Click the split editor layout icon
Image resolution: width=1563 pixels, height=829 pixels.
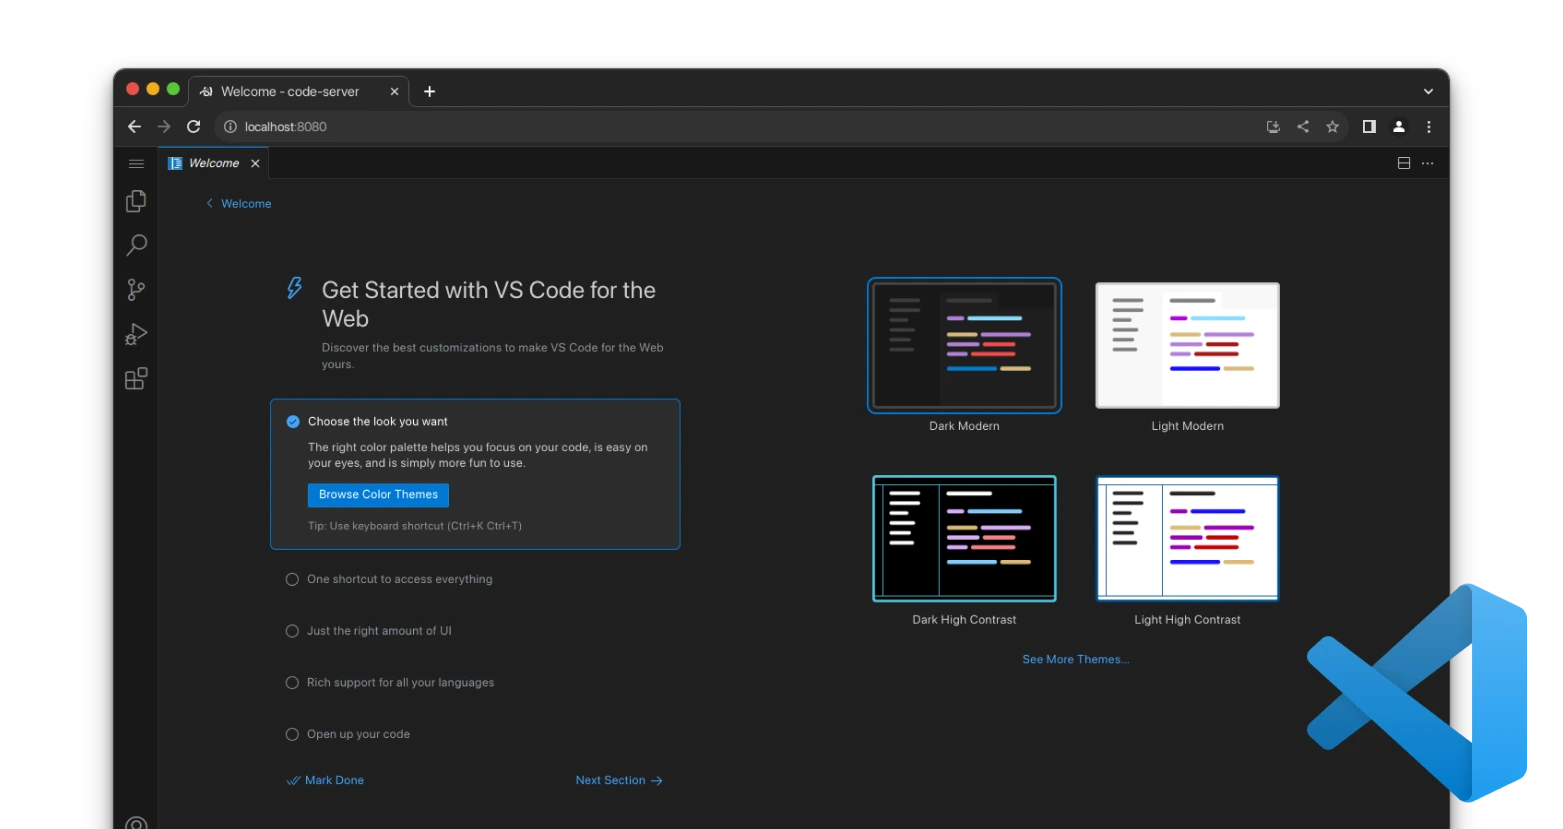point(1403,163)
